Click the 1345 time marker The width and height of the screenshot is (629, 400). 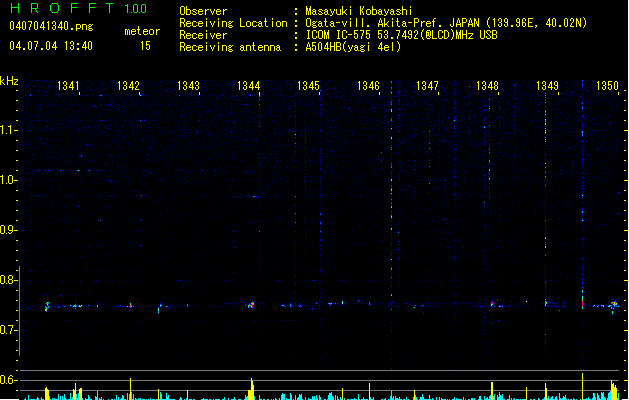coord(308,85)
